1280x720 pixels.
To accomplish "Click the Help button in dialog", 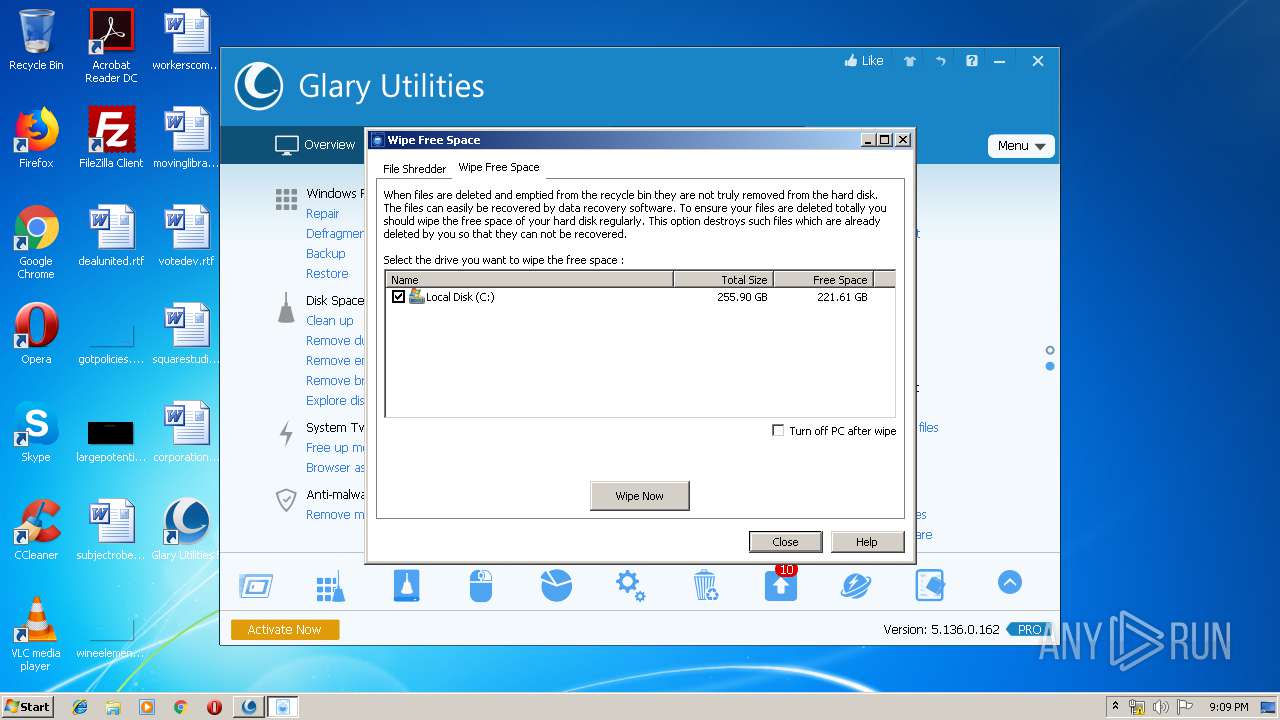I will click(867, 542).
